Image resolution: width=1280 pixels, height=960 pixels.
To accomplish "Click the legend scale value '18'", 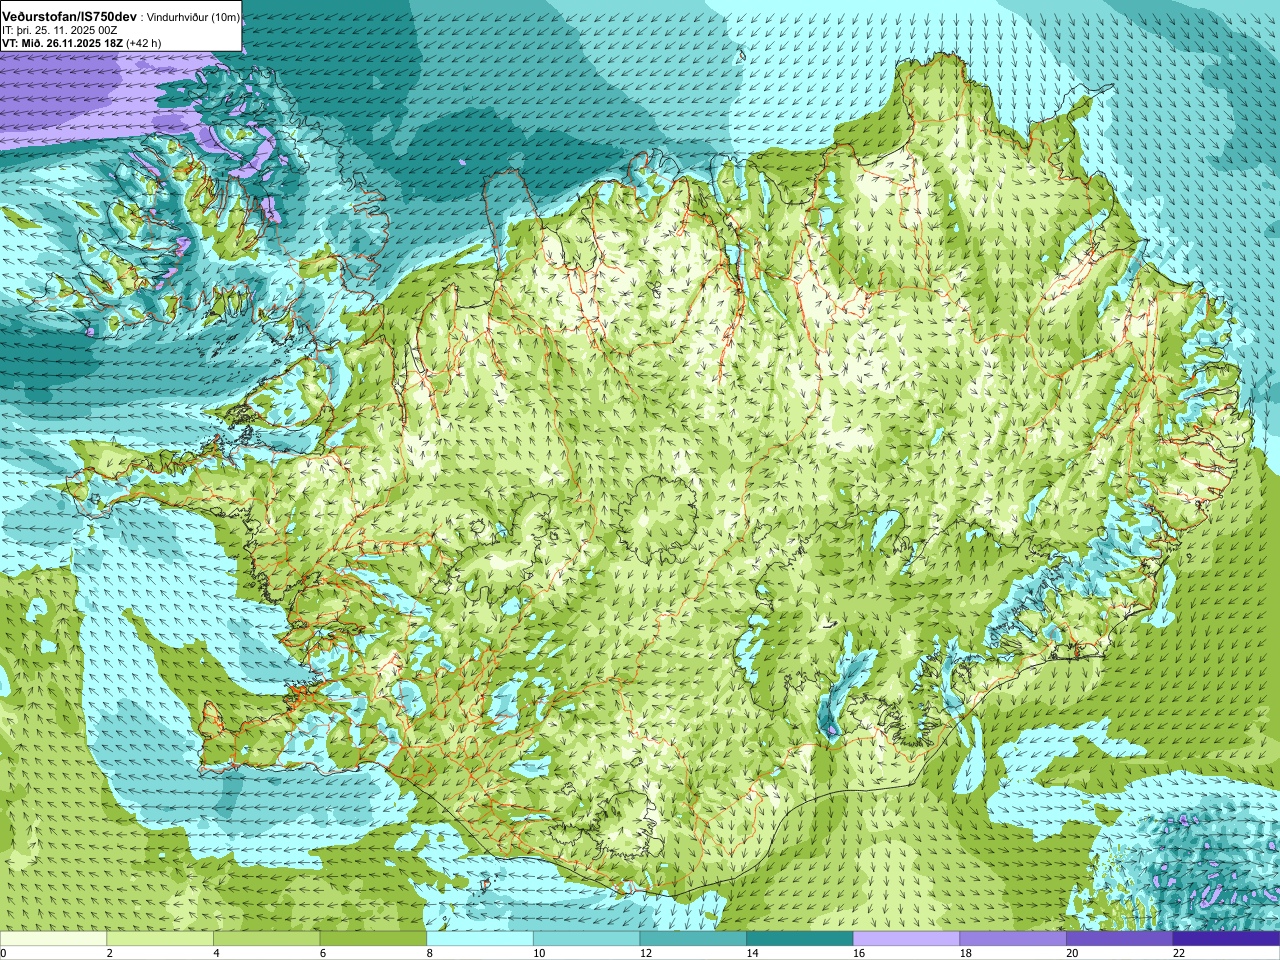I will 966,953.
